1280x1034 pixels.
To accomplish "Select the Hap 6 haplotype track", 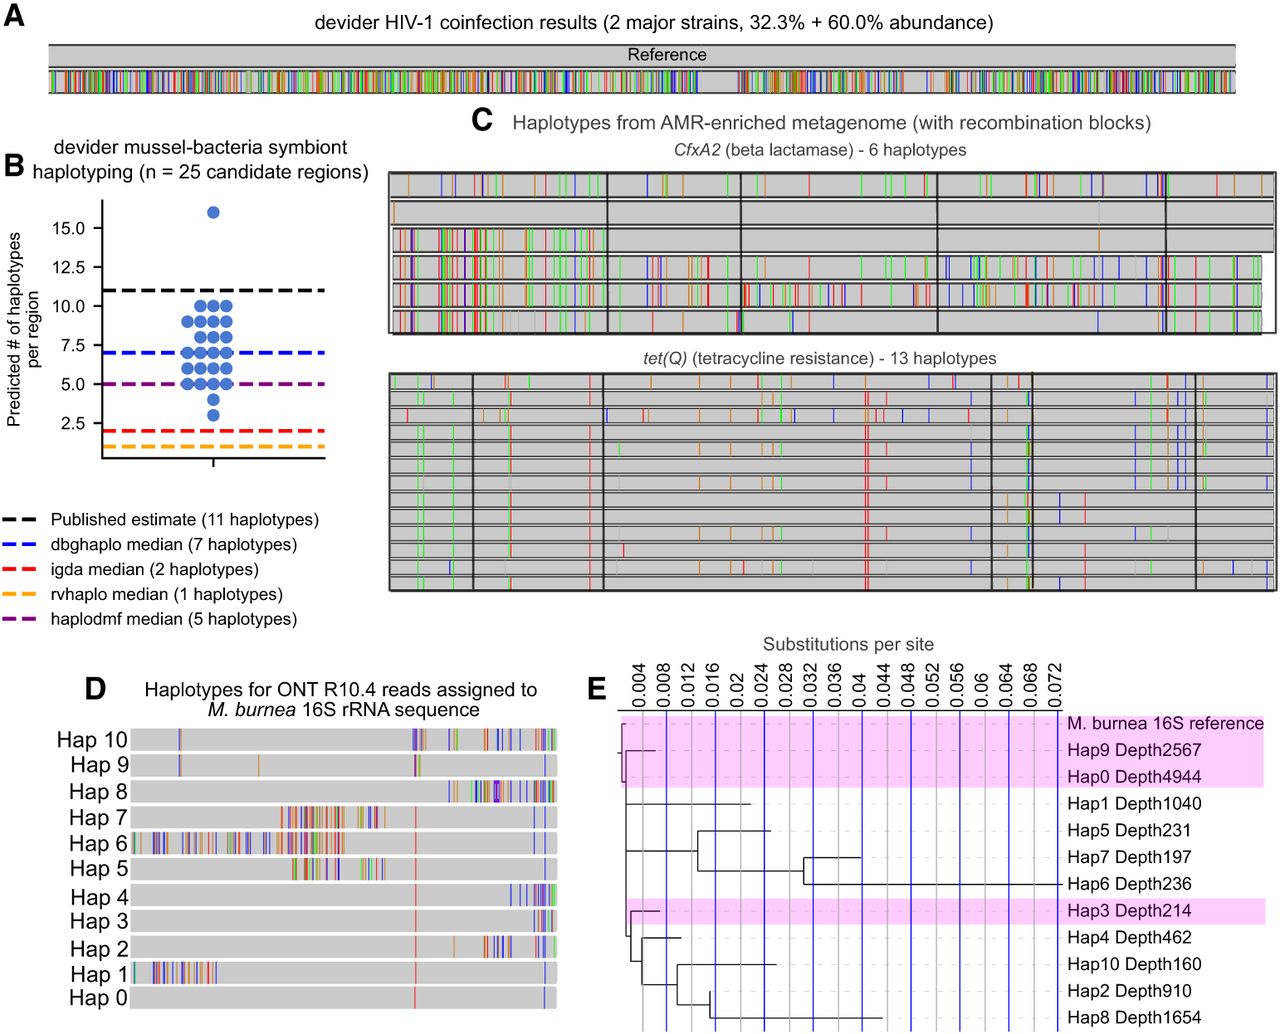I will point(343,843).
